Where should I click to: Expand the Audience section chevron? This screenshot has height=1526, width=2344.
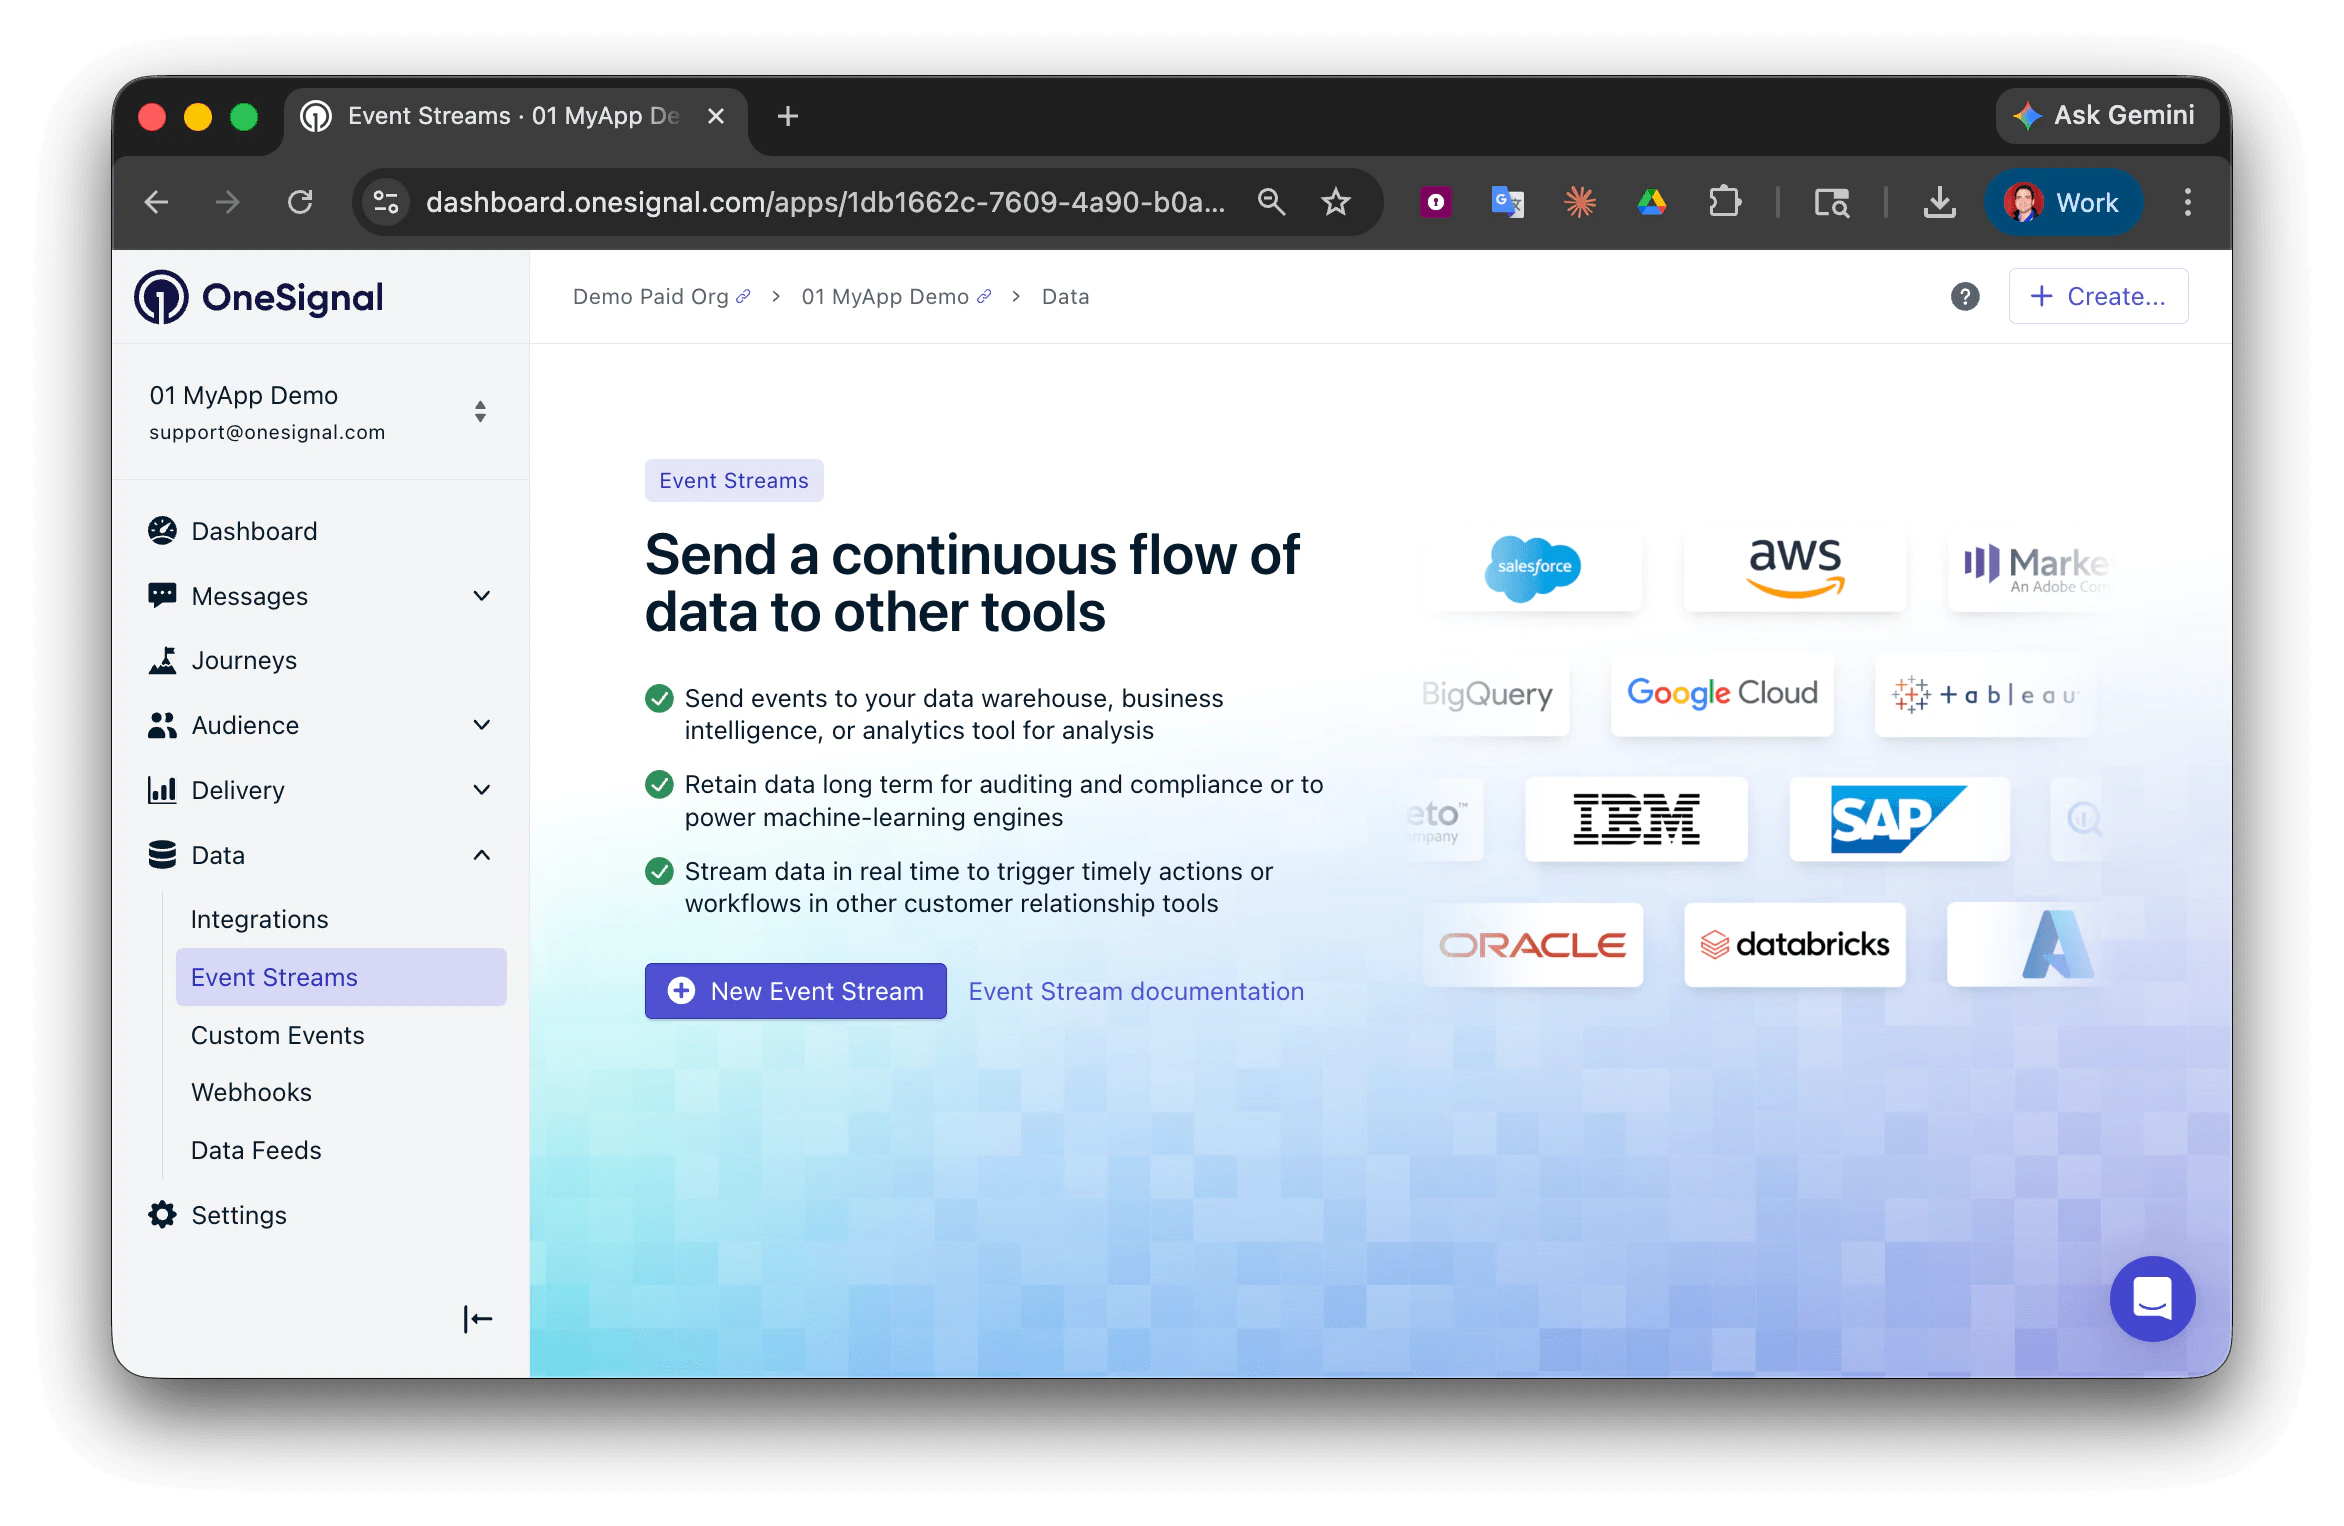pyautogui.click(x=481, y=725)
